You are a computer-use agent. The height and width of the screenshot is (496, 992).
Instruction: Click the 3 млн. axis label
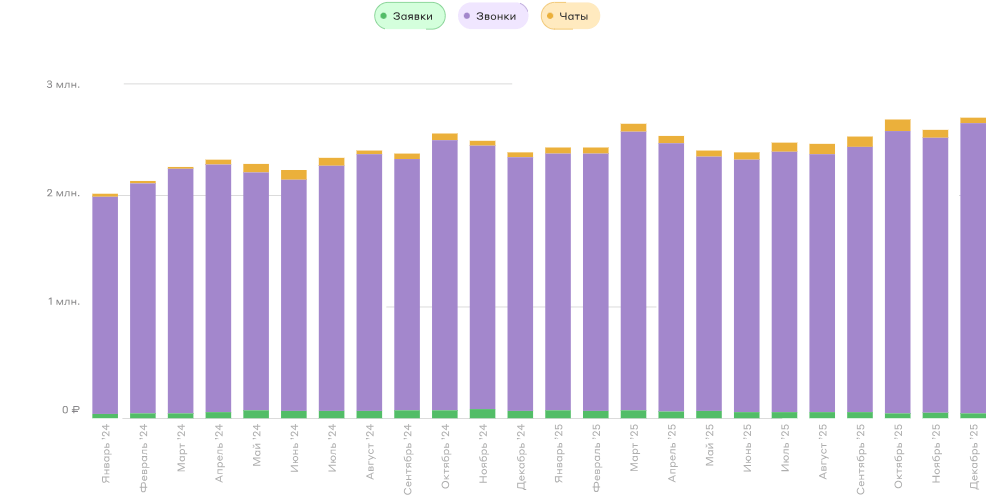63,85
